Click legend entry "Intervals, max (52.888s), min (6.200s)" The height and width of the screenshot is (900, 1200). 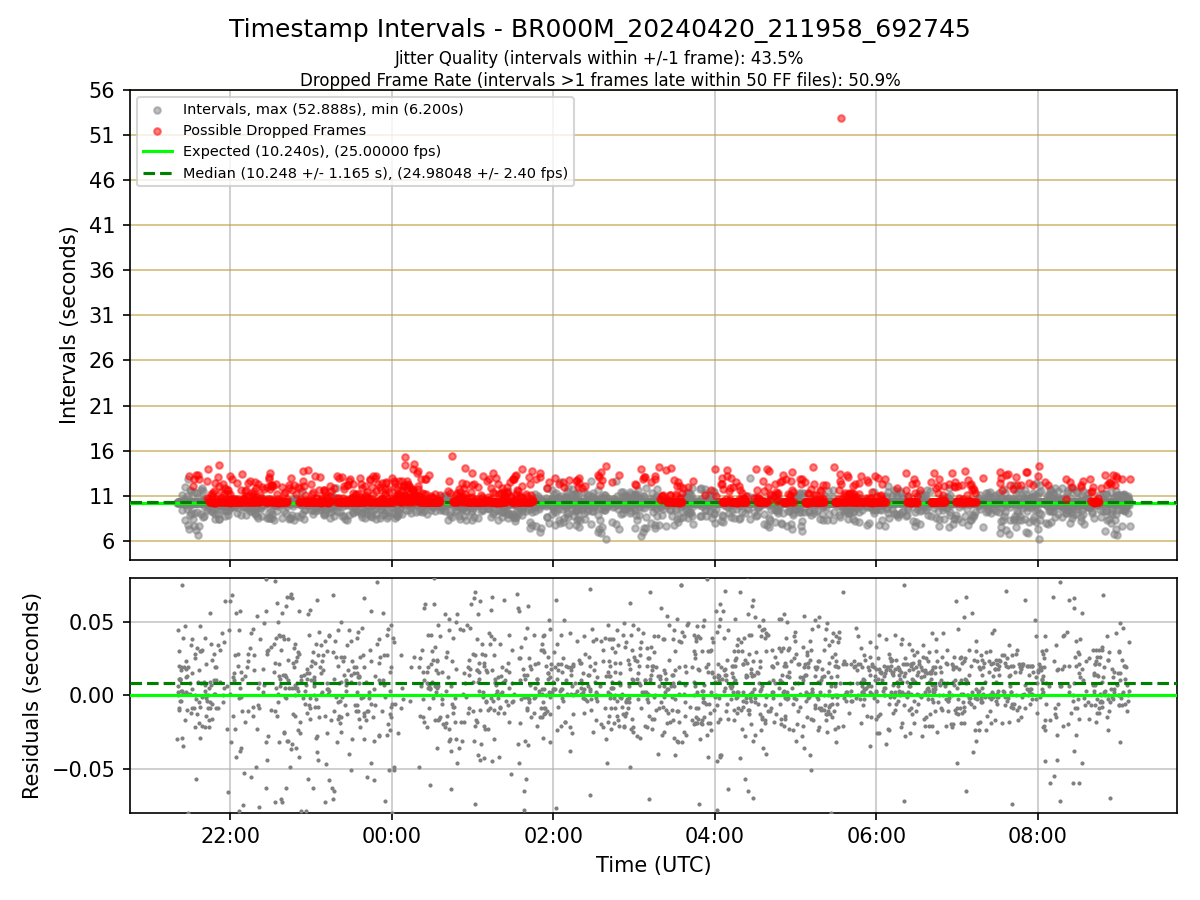323,108
